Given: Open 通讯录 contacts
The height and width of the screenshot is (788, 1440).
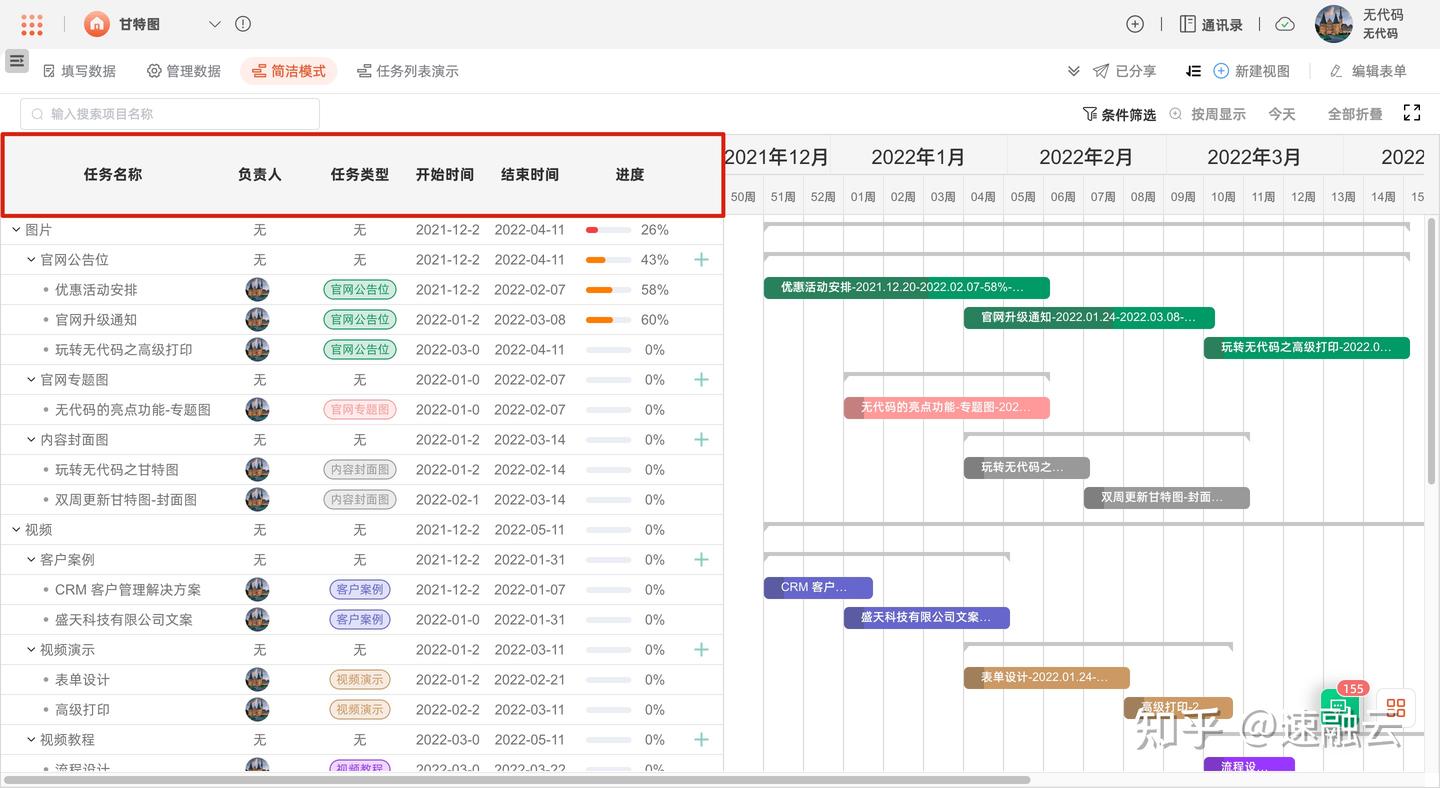Looking at the screenshot, I should 1211,24.
